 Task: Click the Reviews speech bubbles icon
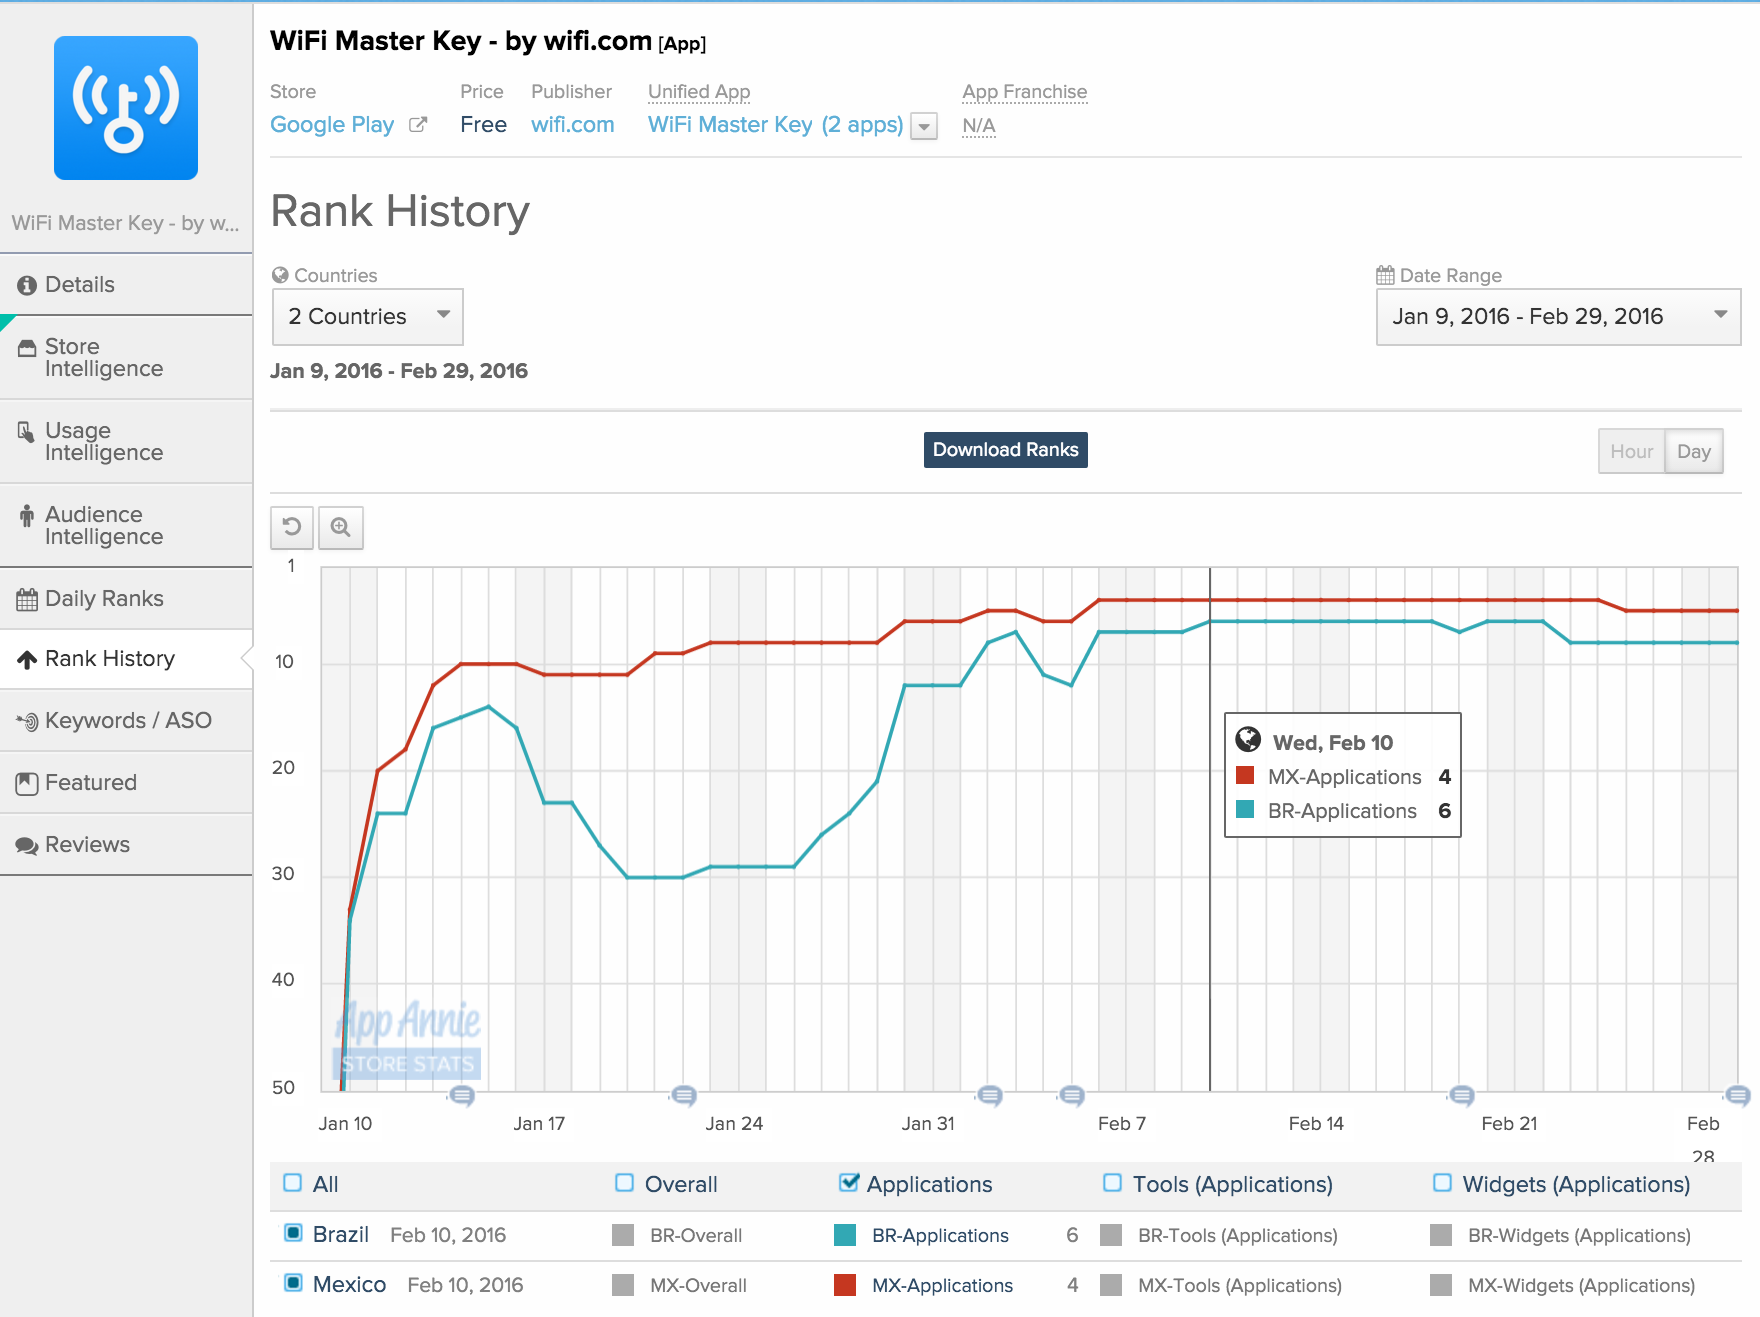coord(27,846)
